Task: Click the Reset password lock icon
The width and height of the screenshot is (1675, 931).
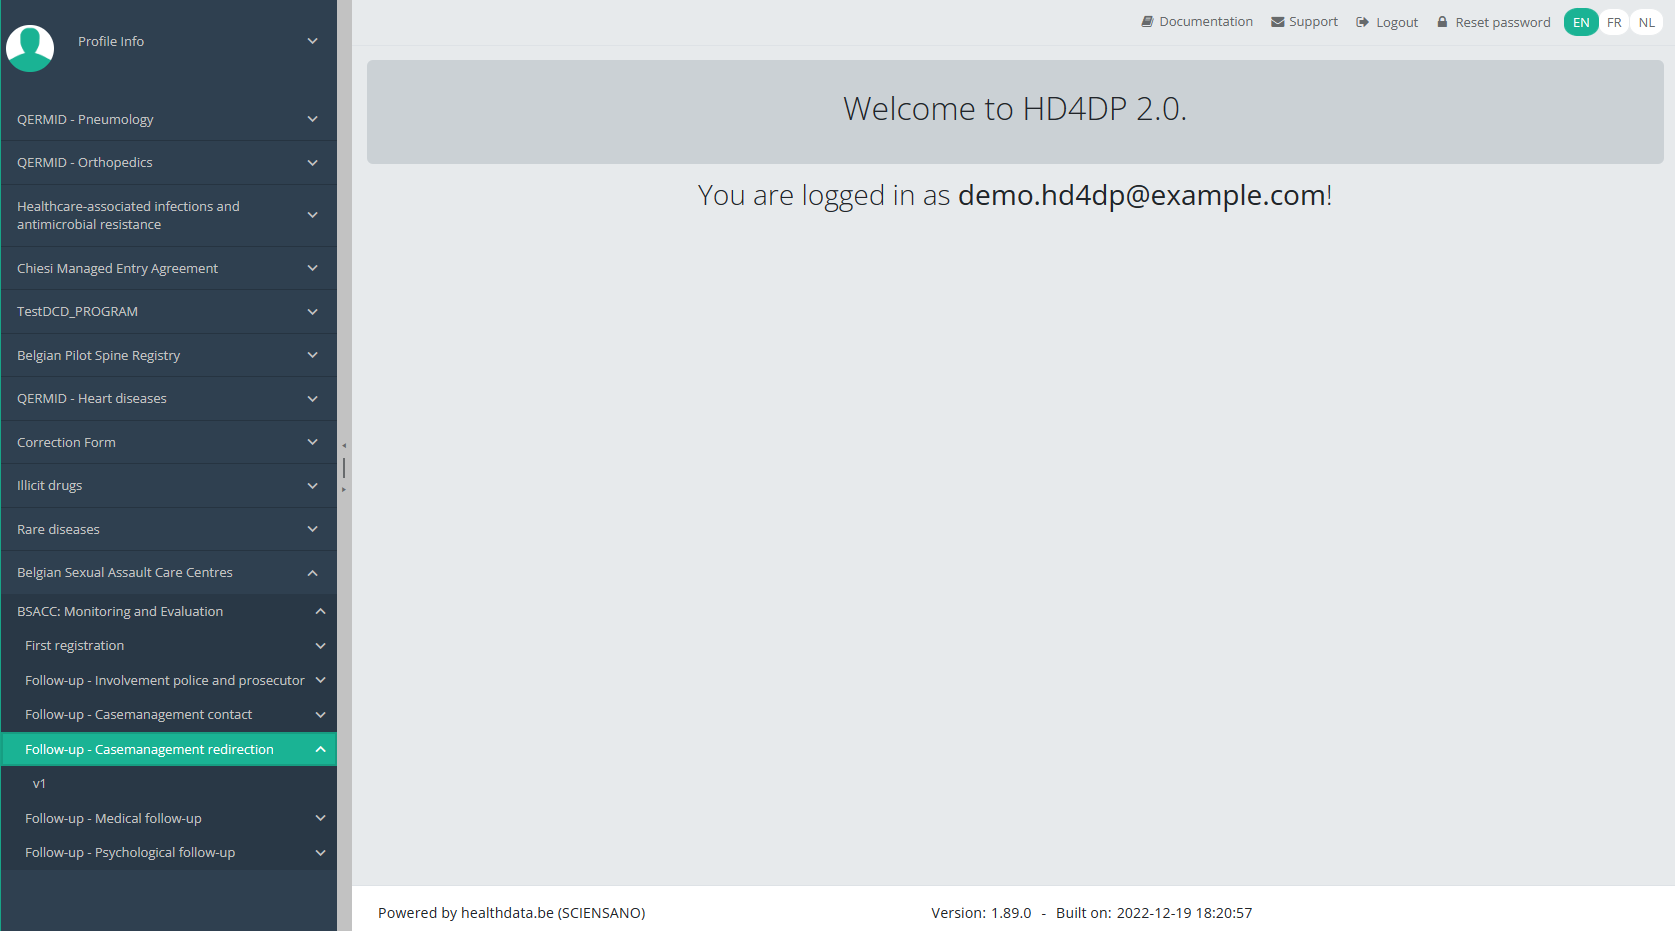Action: click(1442, 22)
